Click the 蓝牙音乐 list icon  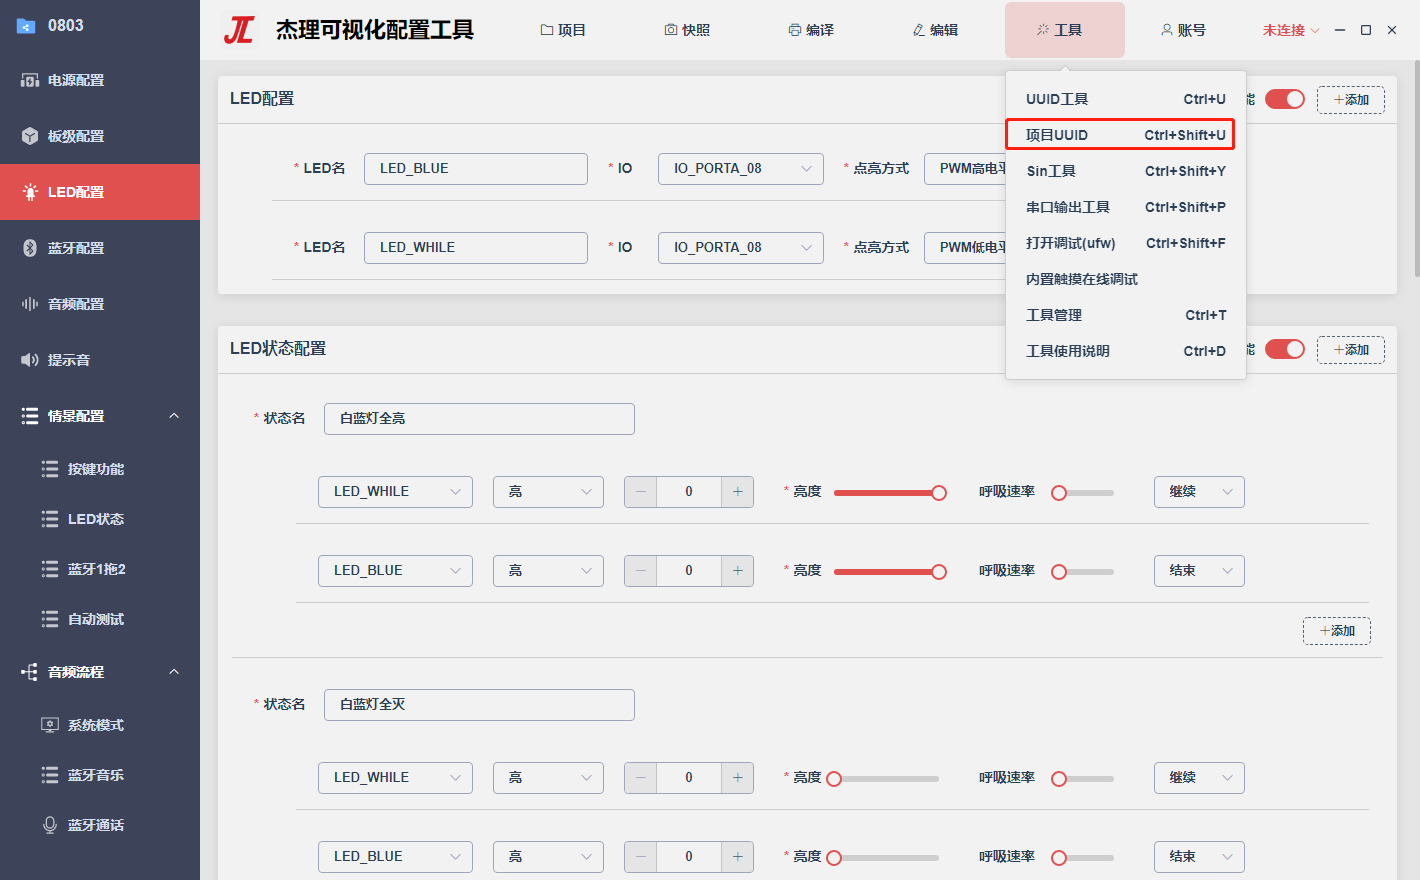tap(50, 775)
